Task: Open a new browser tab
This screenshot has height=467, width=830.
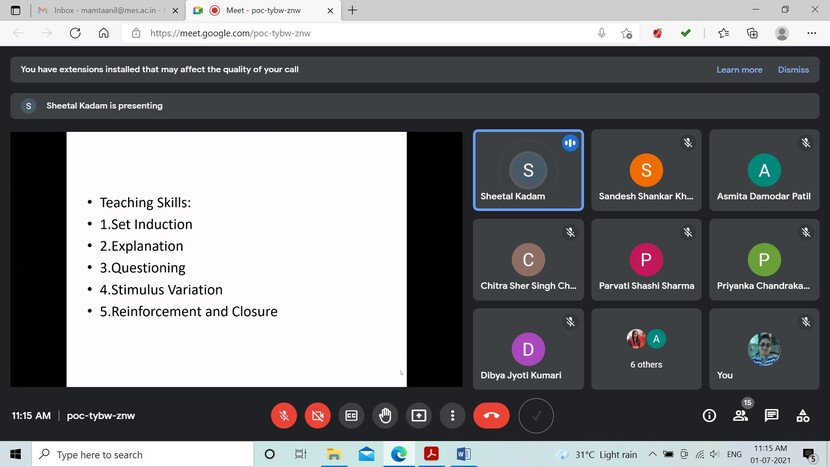Action: point(352,10)
